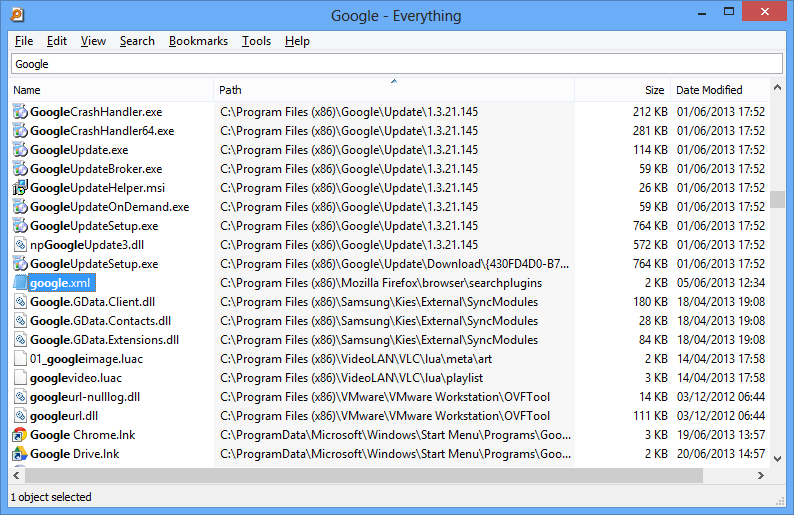Click the highlighted google.xml file name
The width and height of the screenshot is (794, 515).
click(x=60, y=283)
